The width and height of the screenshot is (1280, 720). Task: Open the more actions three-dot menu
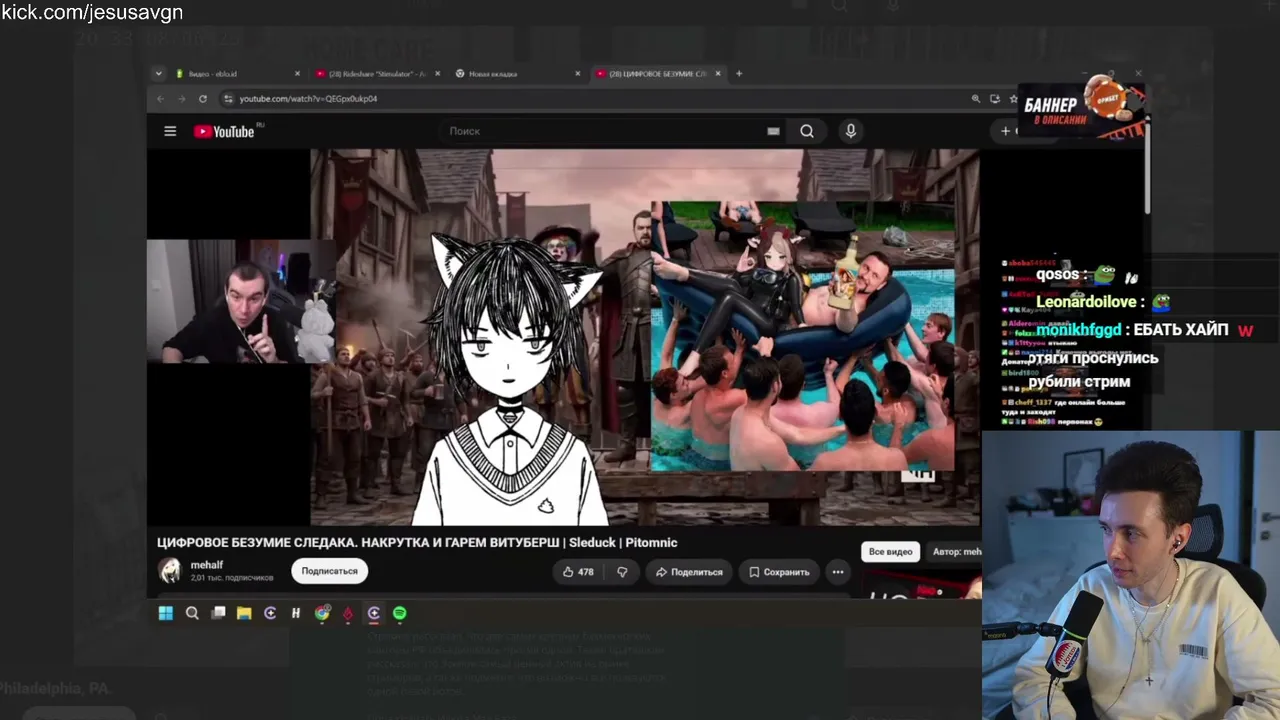[x=838, y=572]
